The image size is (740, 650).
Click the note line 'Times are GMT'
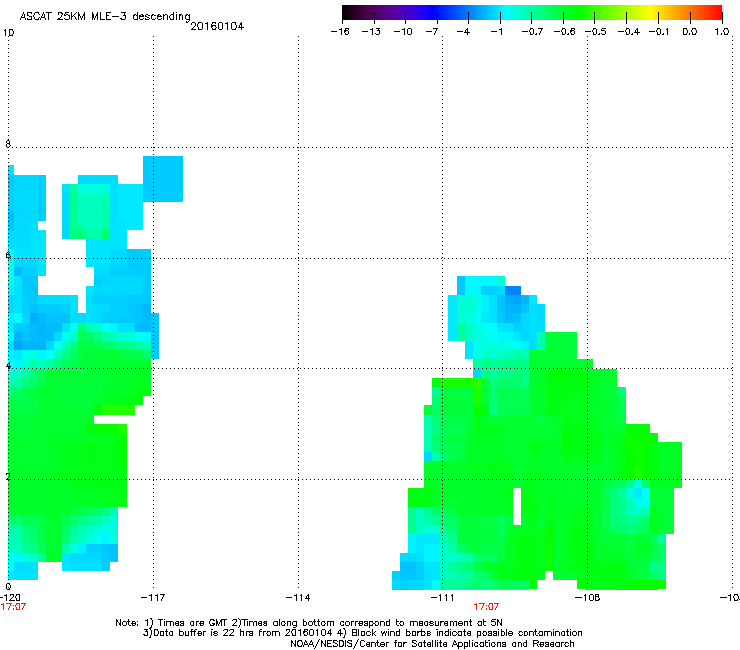click(193, 623)
